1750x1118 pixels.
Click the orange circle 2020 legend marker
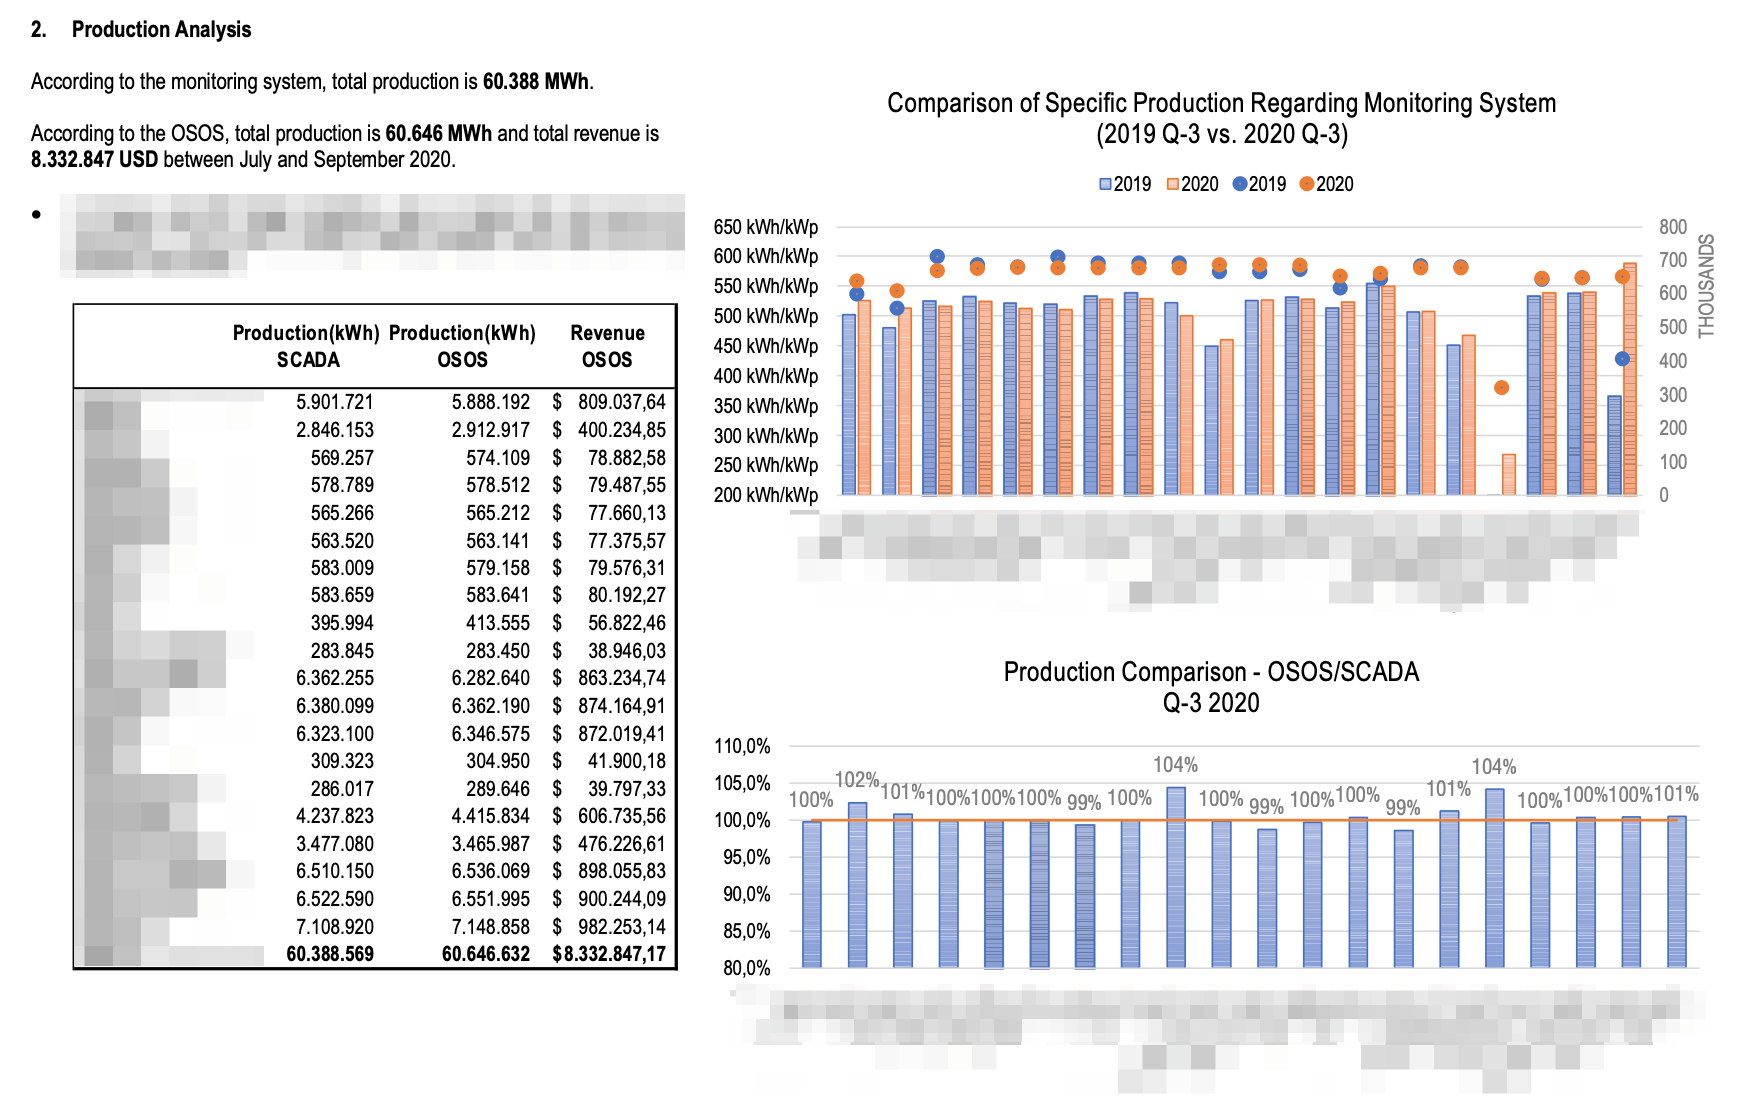pos(1307,184)
